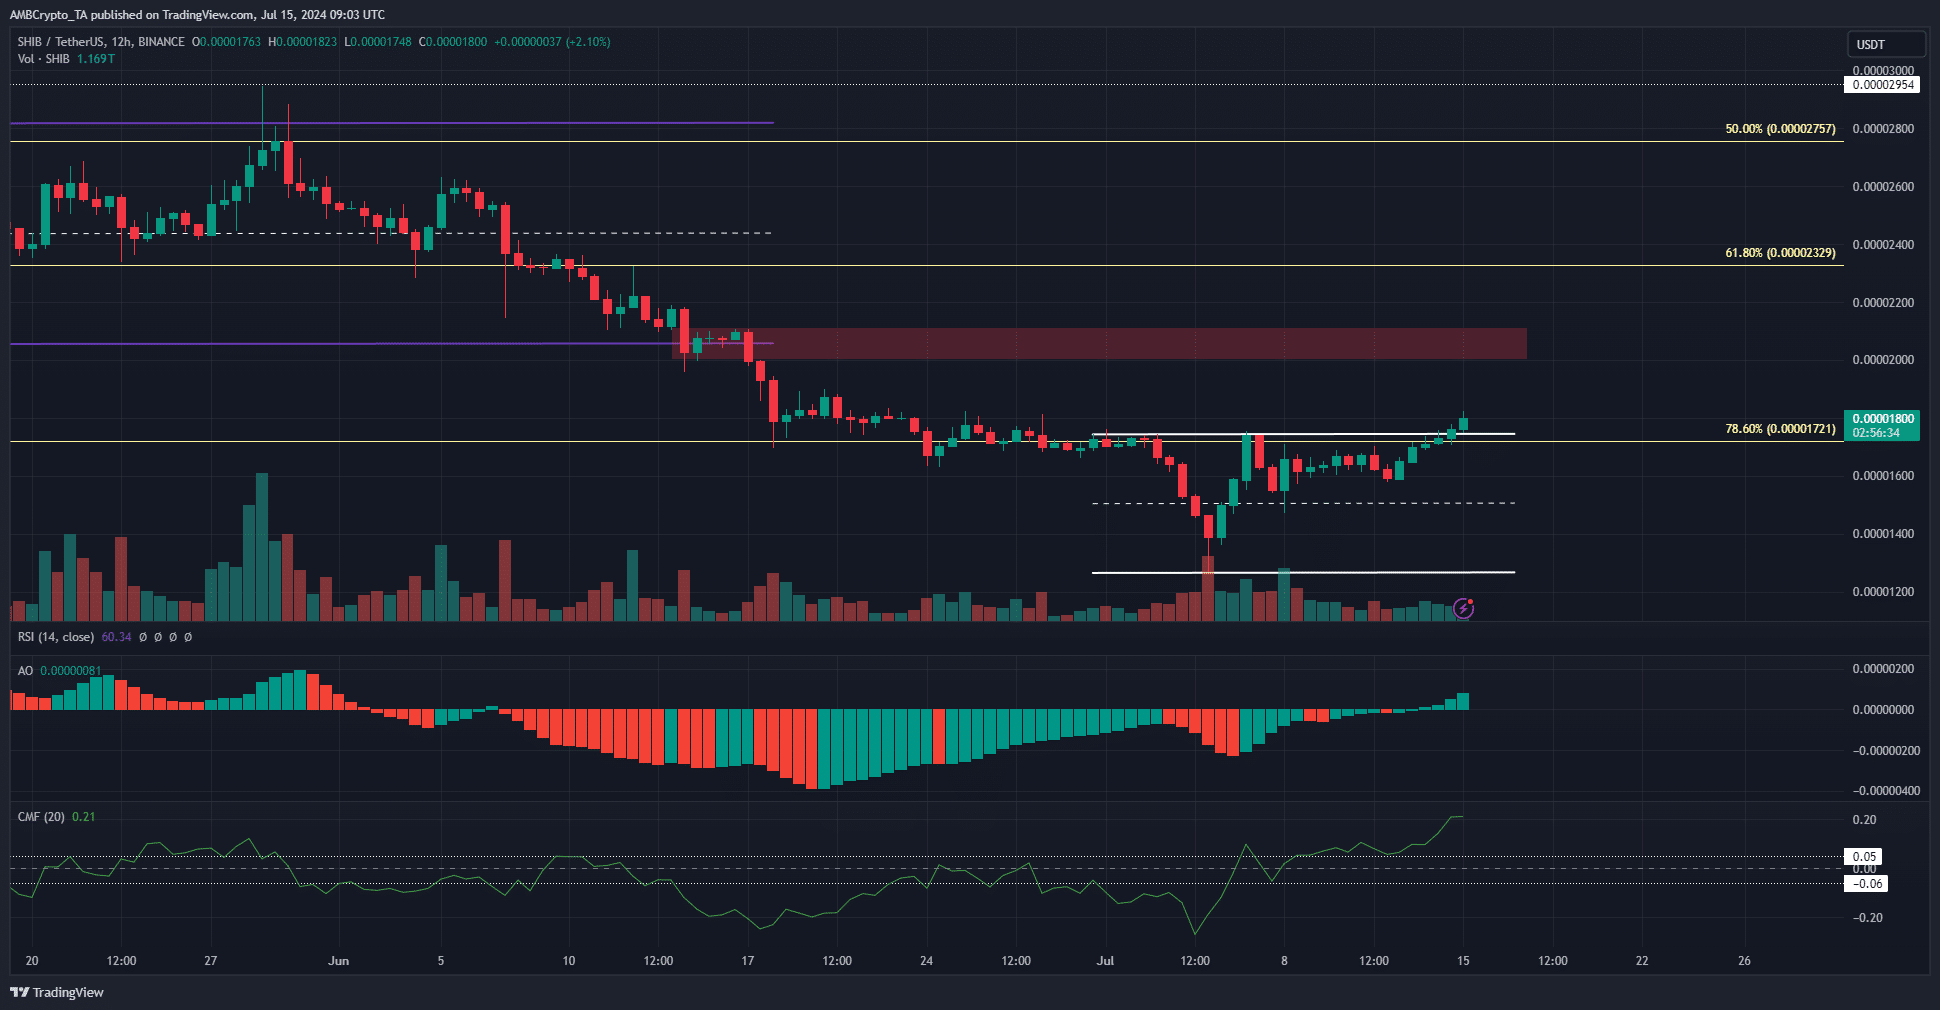Click the 0.00002000 price axis label
Viewport: 1940px width, 1010px height.
tap(1883, 360)
